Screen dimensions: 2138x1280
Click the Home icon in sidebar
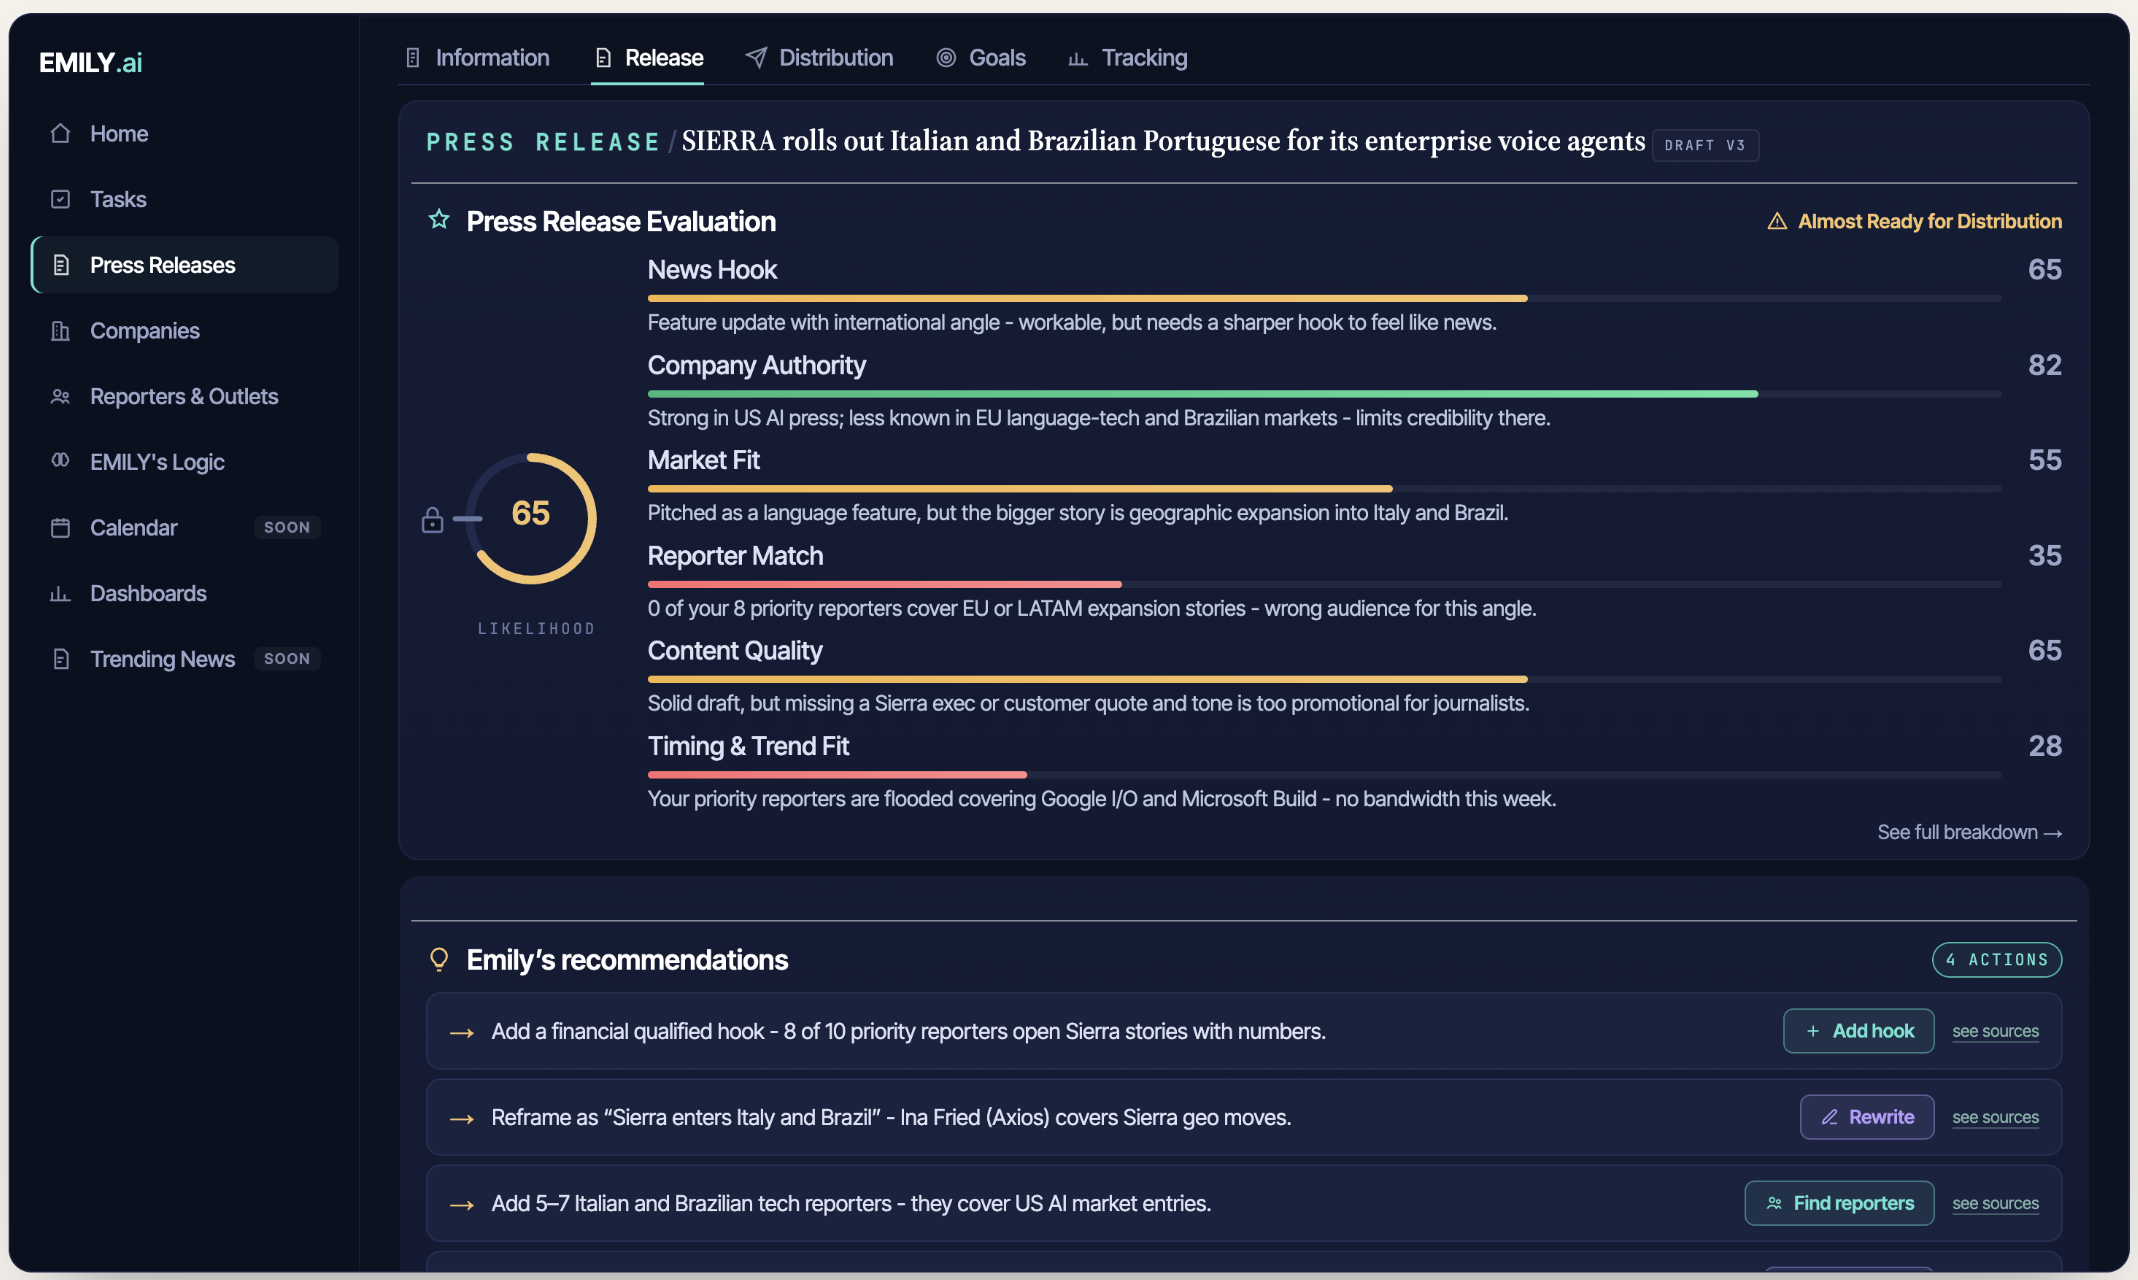[60, 133]
